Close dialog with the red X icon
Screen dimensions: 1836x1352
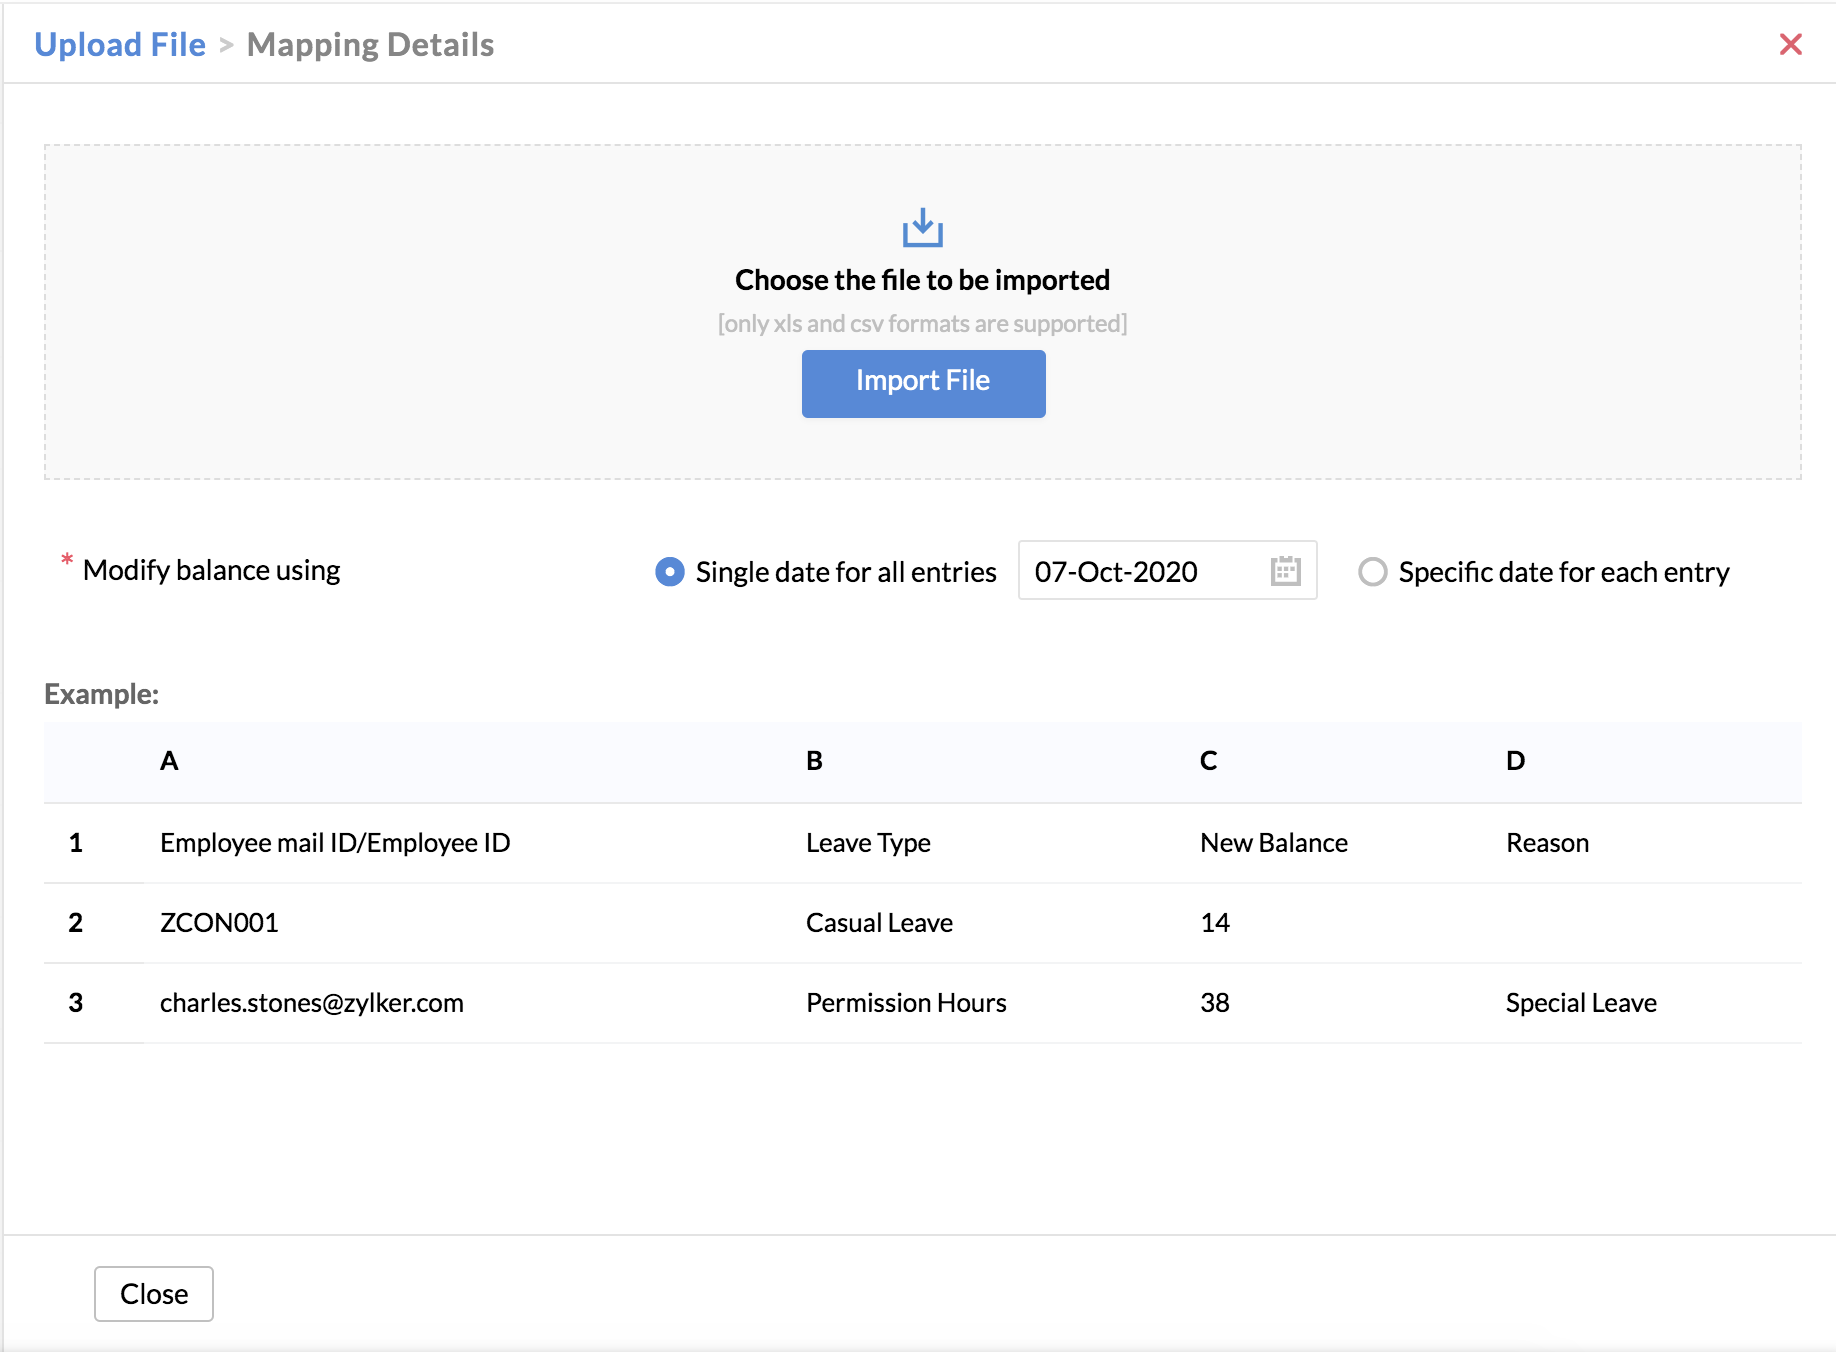pos(1790,45)
